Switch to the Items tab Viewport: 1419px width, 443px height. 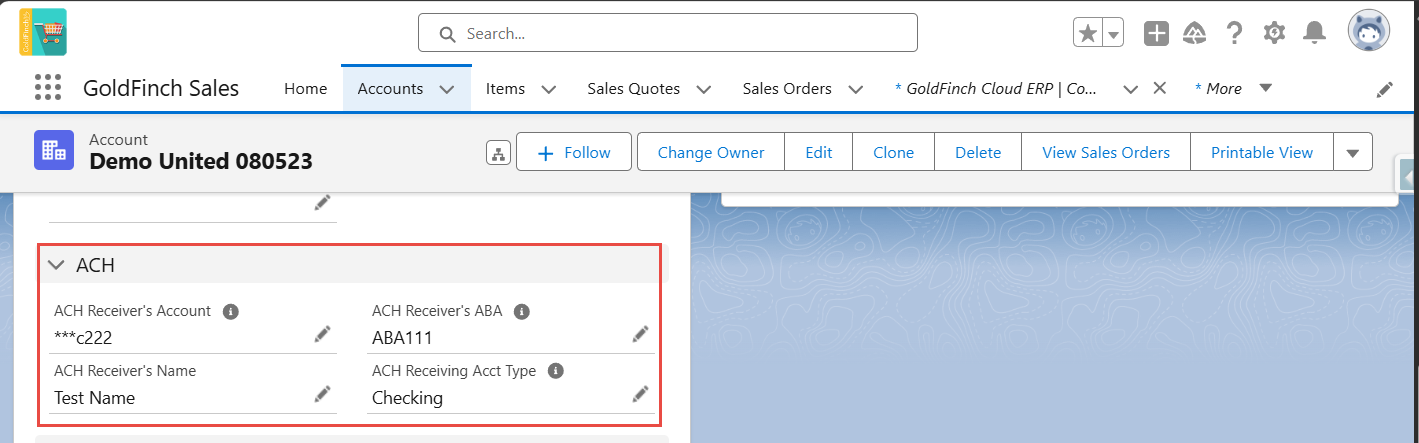coord(505,88)
